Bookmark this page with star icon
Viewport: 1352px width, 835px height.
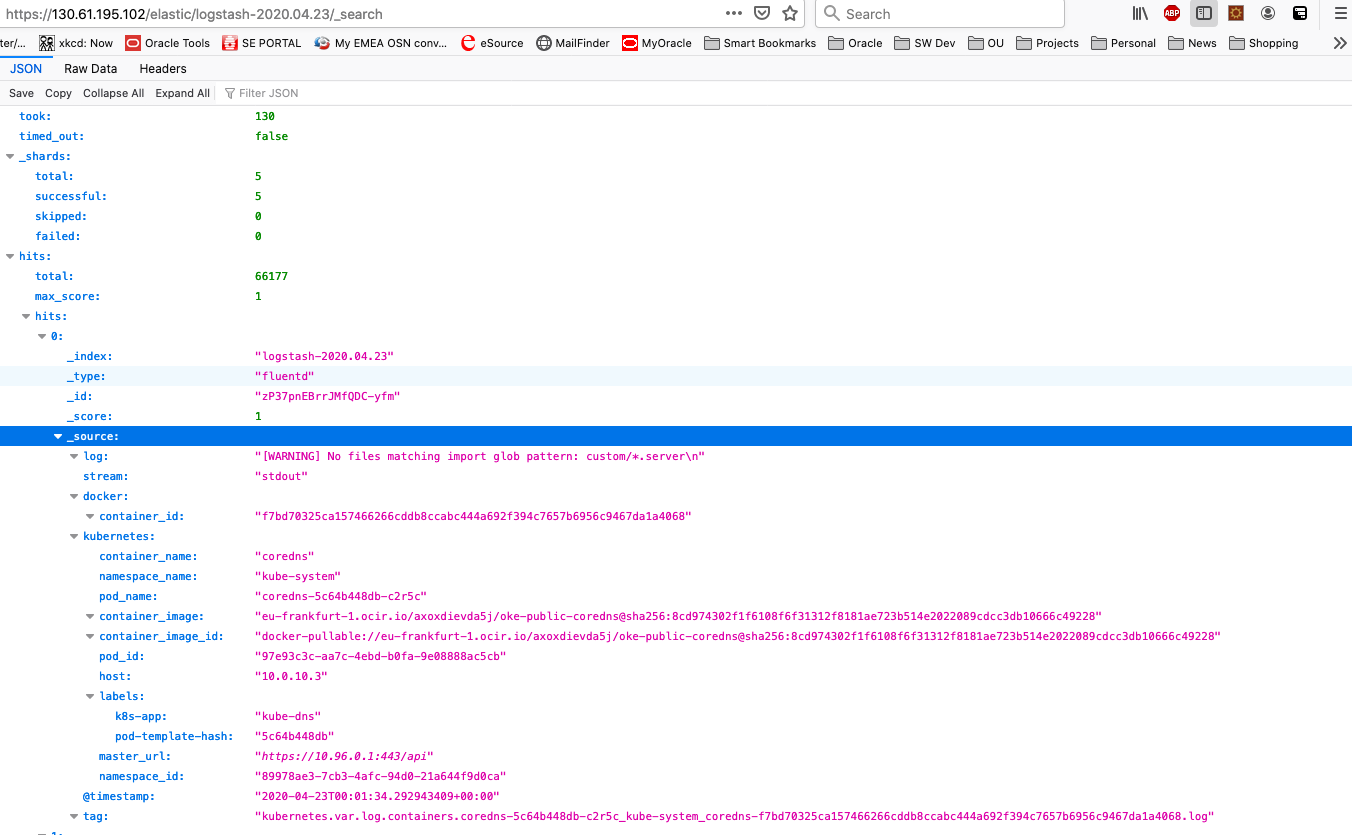click(790, 14)
